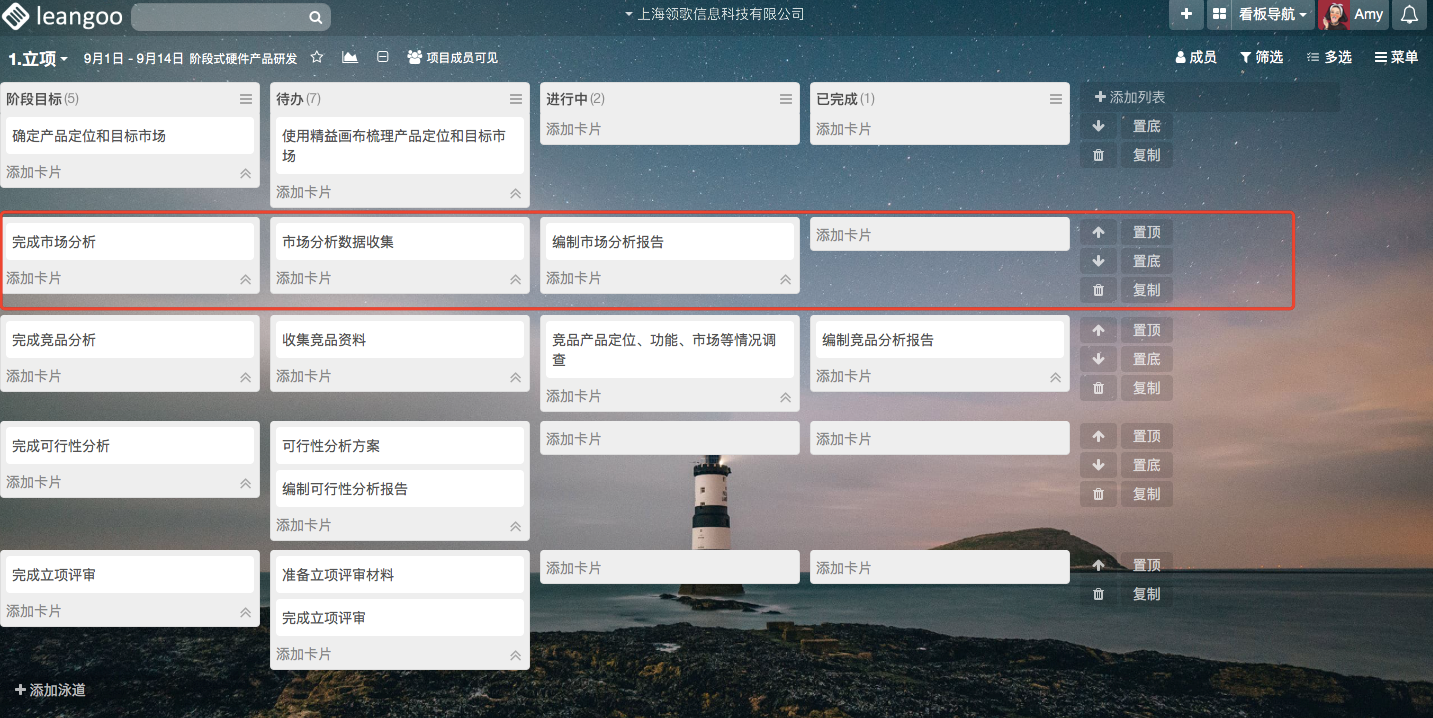This screenshot has height=718, width=1433.
Task: Expand the 看板导航 dropdown
Action: pos(1272,14)
